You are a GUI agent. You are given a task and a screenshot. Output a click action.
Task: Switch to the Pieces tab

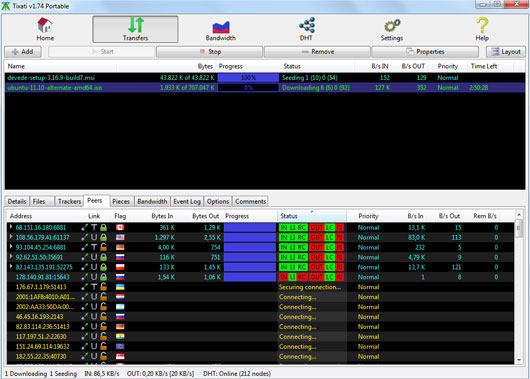point(121,202)
